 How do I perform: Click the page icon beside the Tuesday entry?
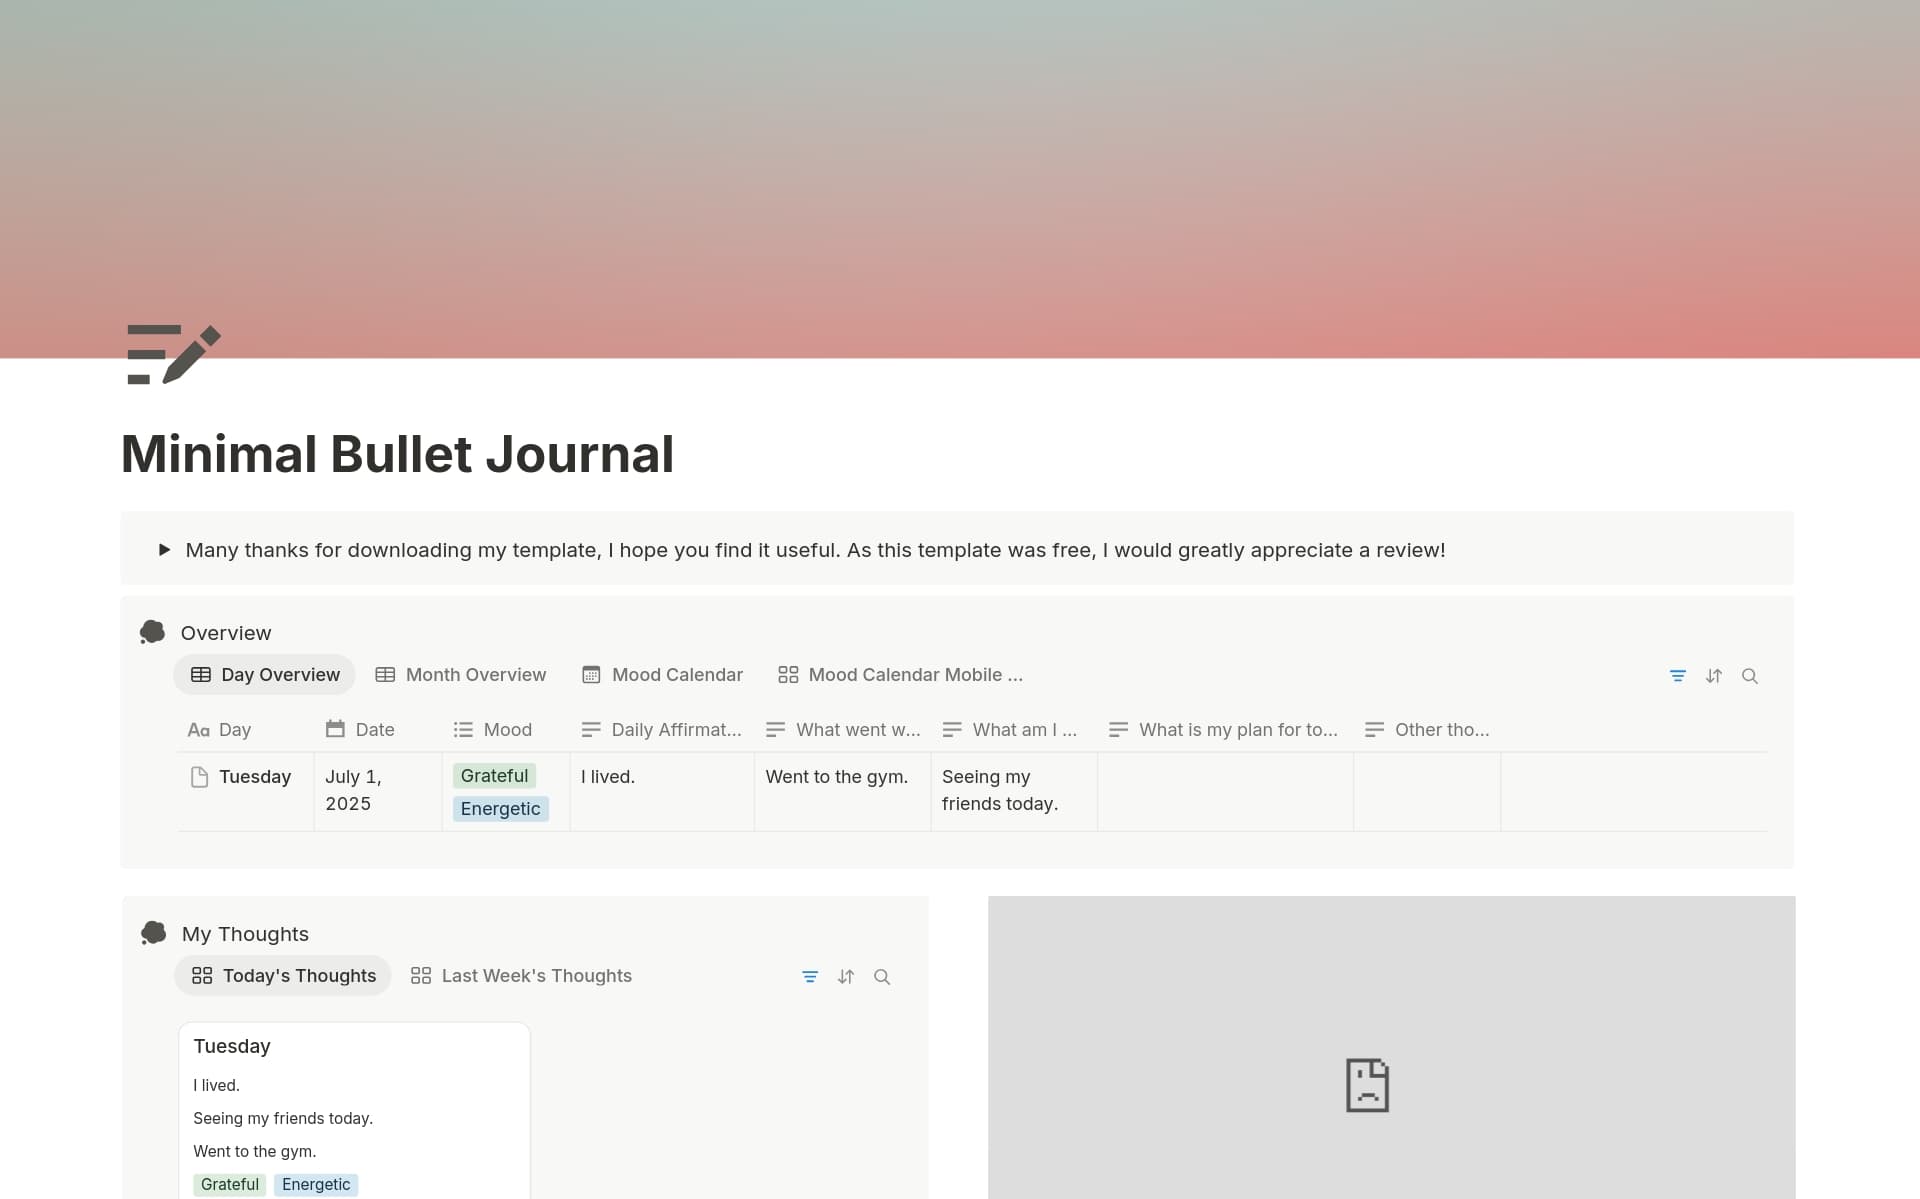tap(198, 777)
